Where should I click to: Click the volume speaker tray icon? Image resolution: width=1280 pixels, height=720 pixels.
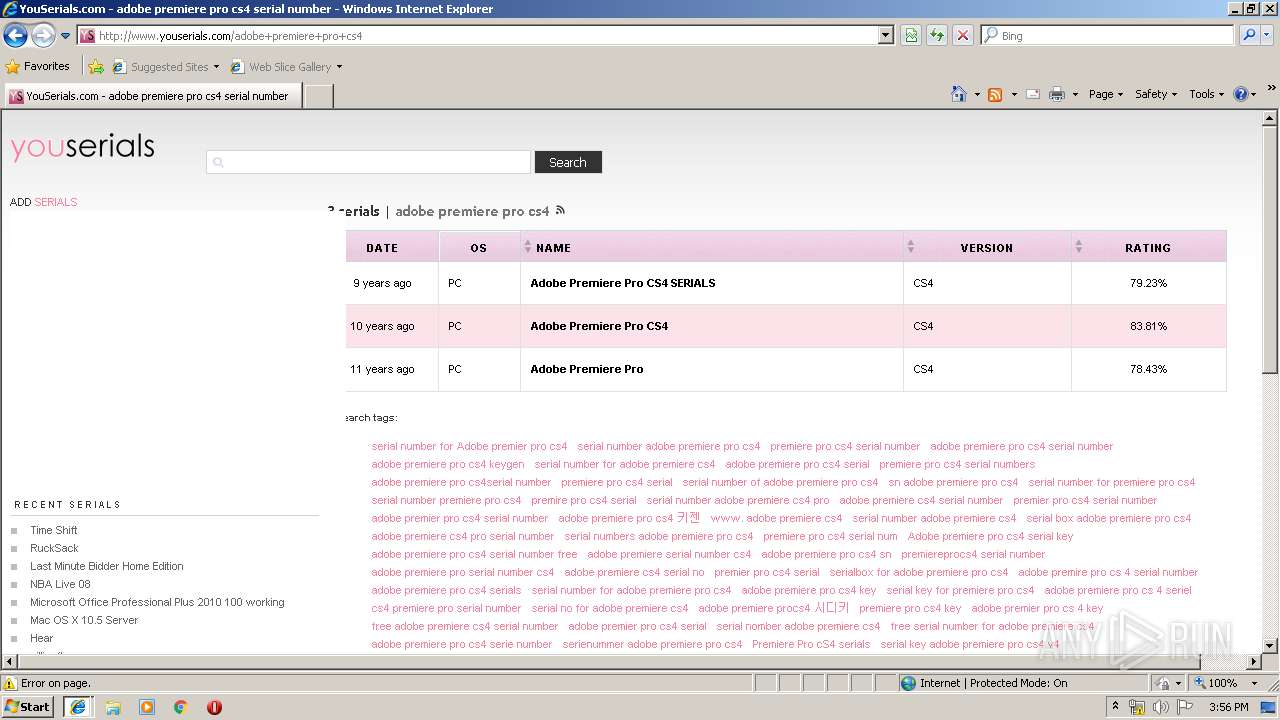(x=1160, y=707)
